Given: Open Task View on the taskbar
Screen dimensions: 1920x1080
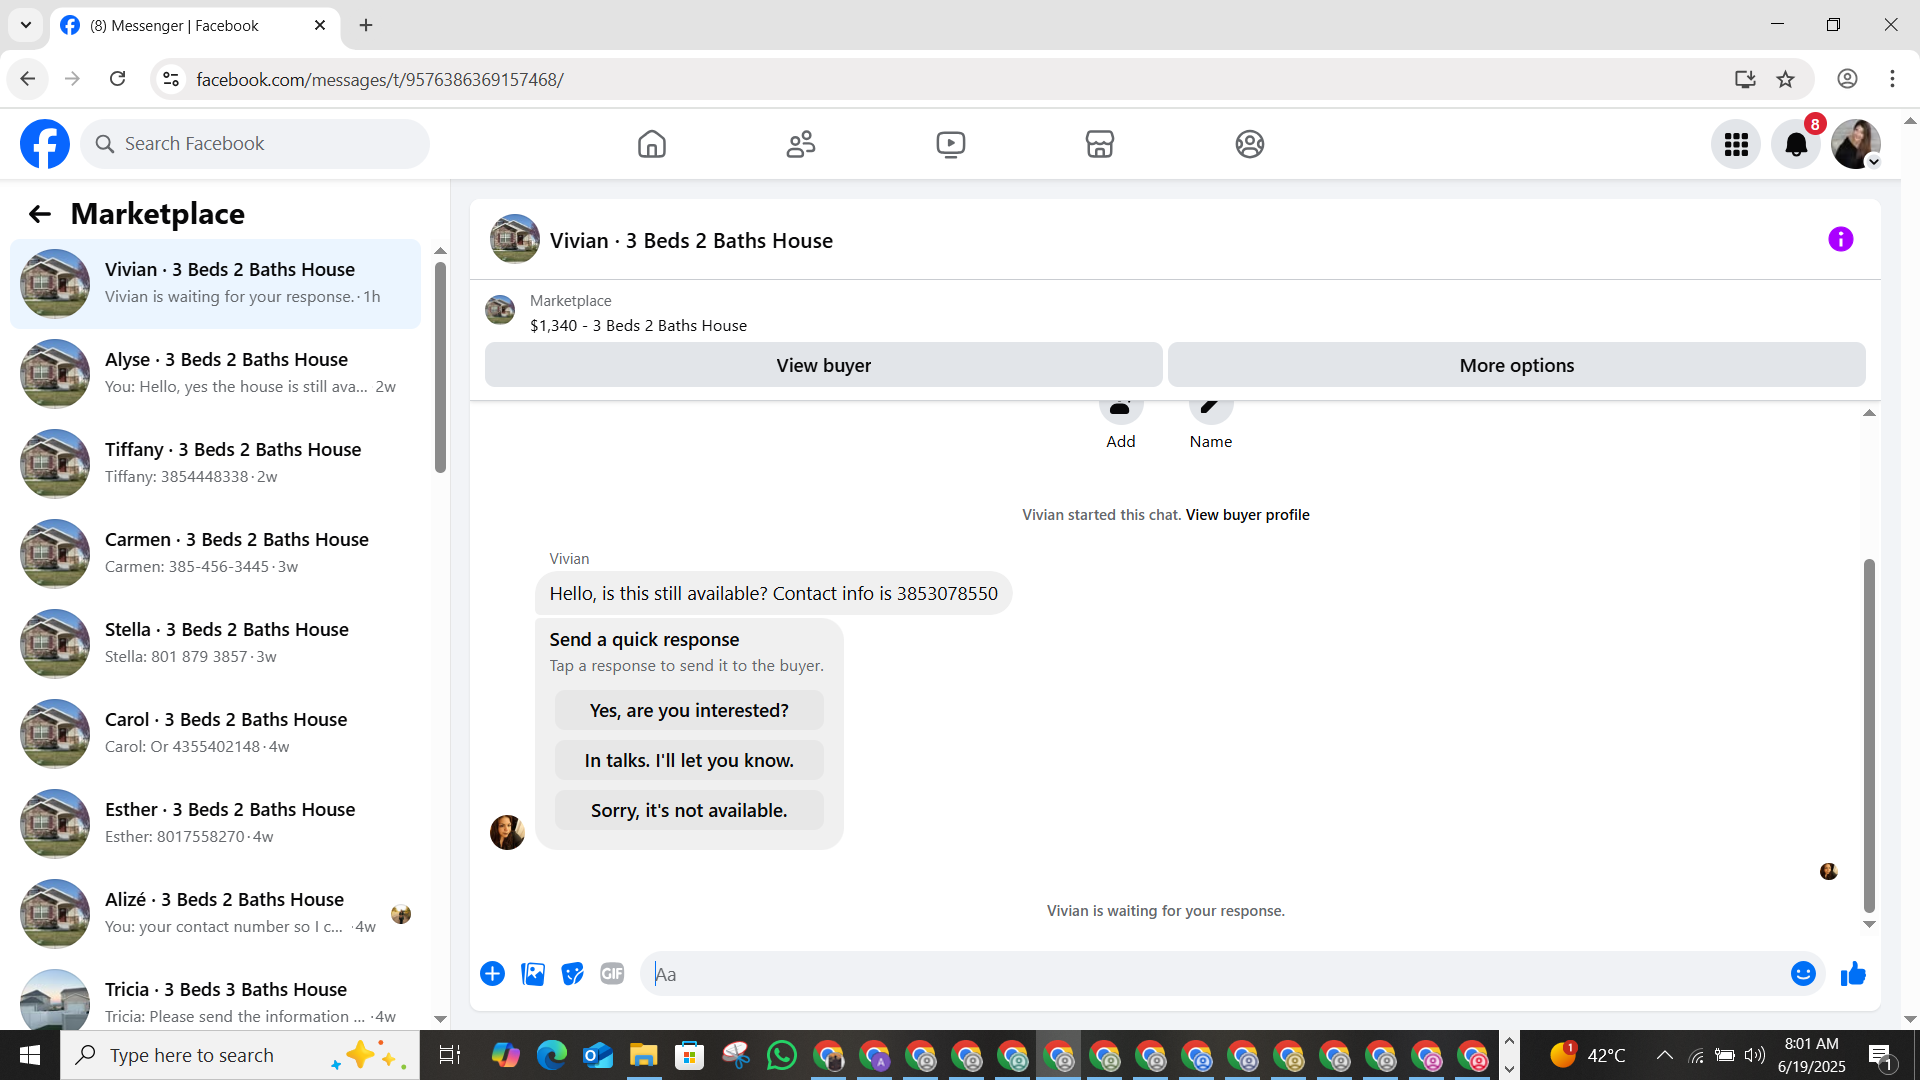Looking at the screenshot, I should 449,1055.
